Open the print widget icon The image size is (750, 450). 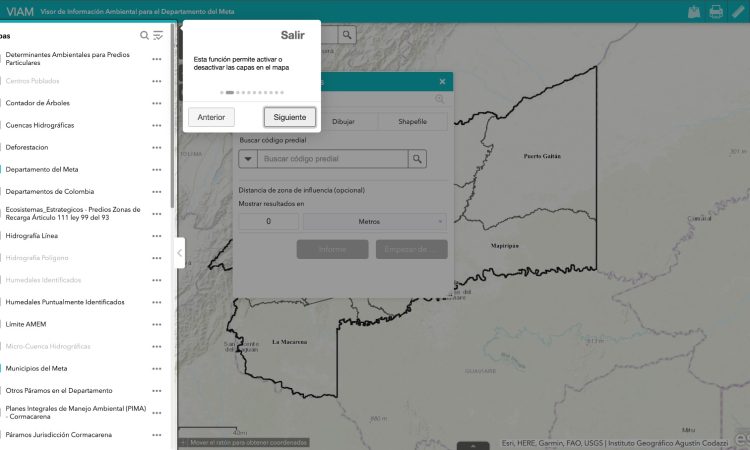[x=716, y=12]
